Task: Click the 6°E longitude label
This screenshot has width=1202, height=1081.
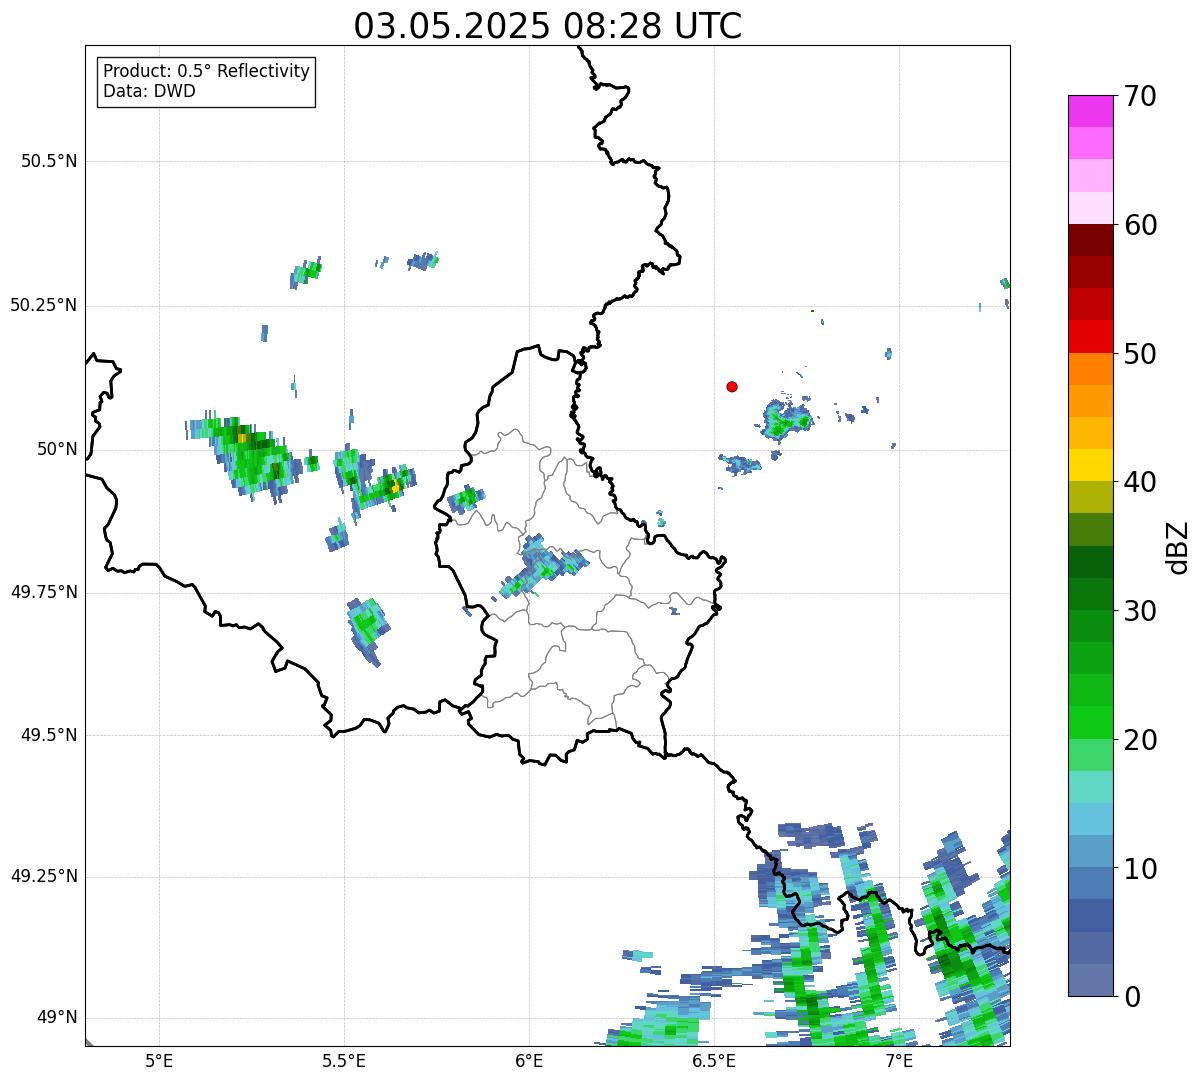Action: (x=529, y=1060)
